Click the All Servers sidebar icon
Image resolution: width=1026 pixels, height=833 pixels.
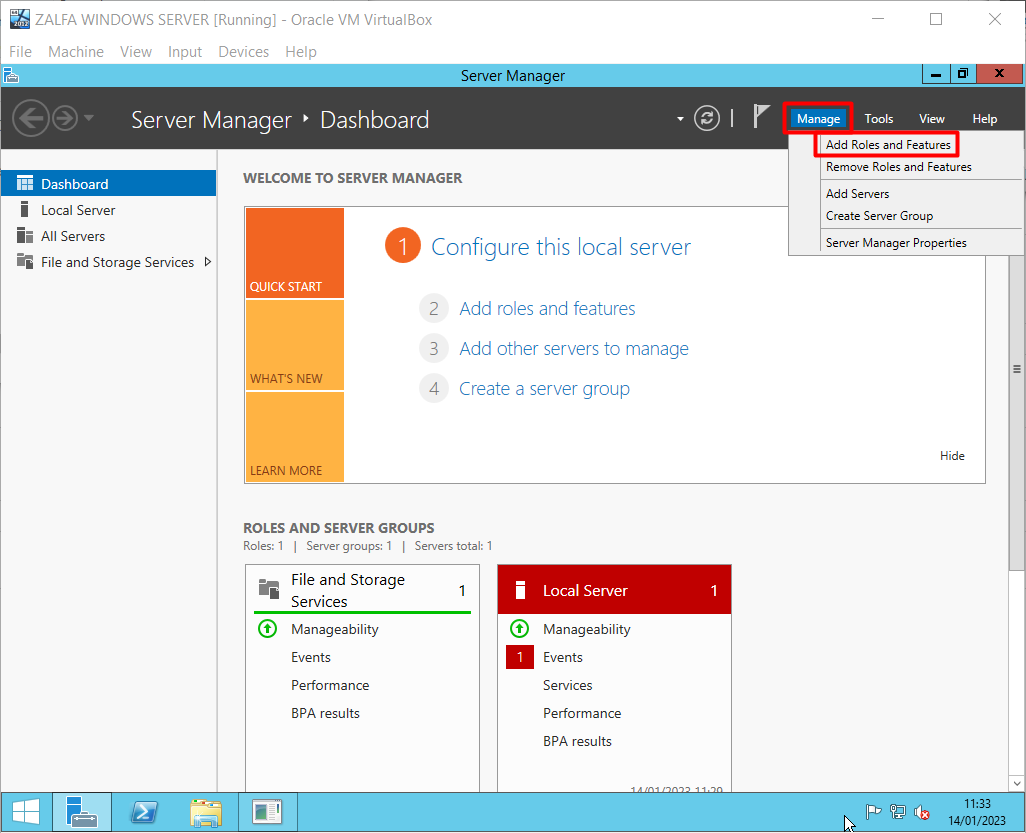(x=25, y=236)
